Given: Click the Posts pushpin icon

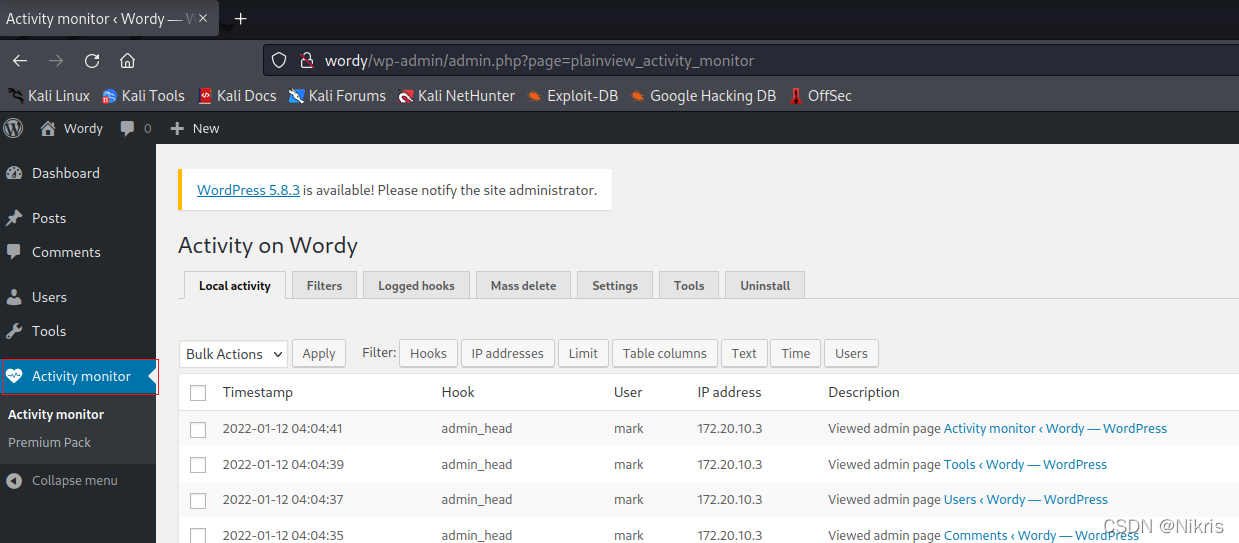Looking at the screenshot, I should (14, 218).
